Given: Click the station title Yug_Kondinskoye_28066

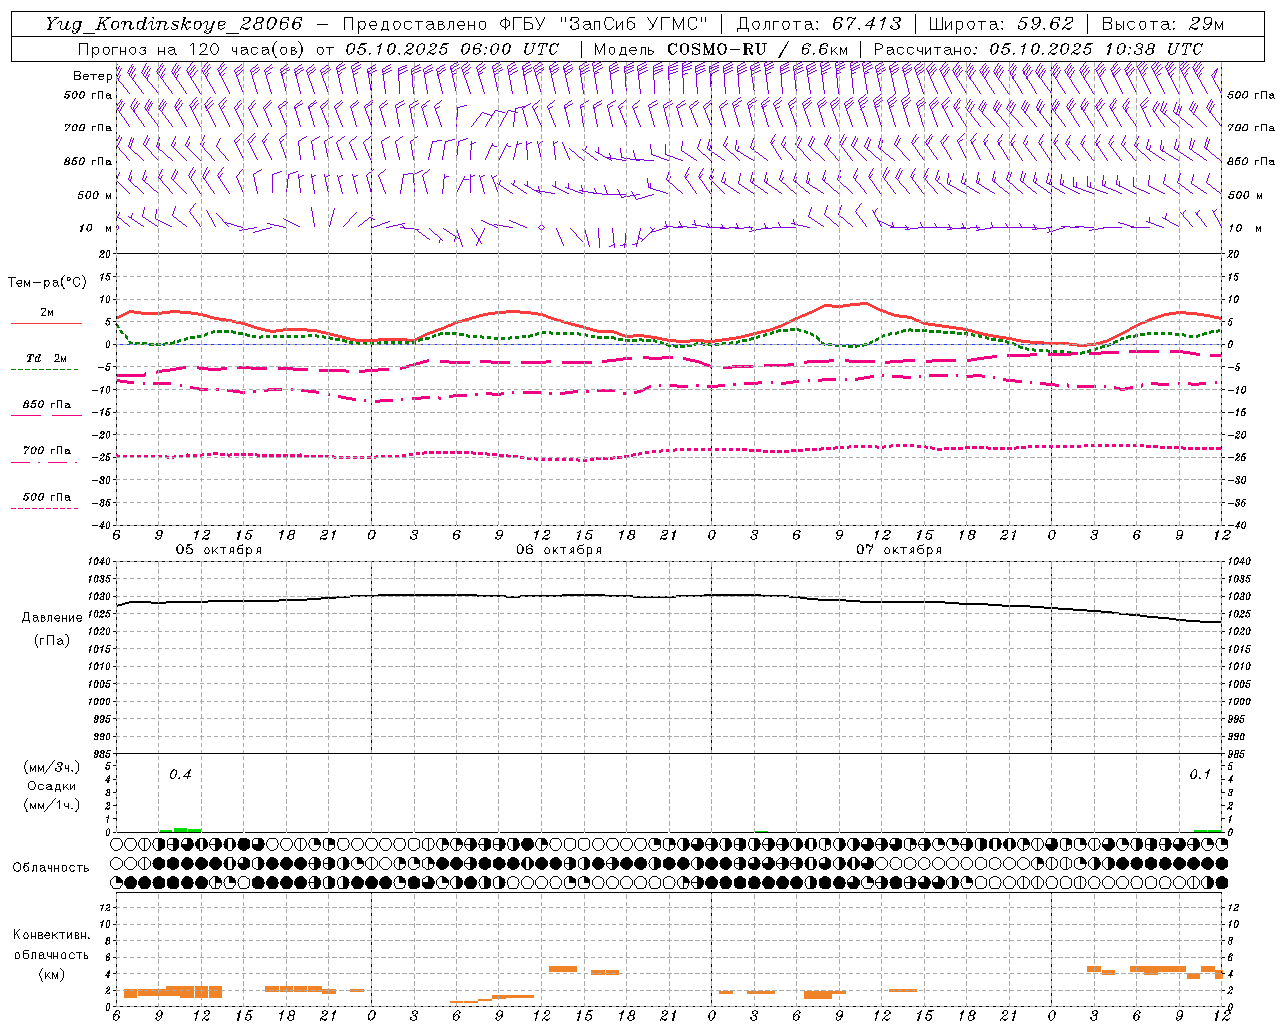Looking at the screenshot, I should point(174,24).
